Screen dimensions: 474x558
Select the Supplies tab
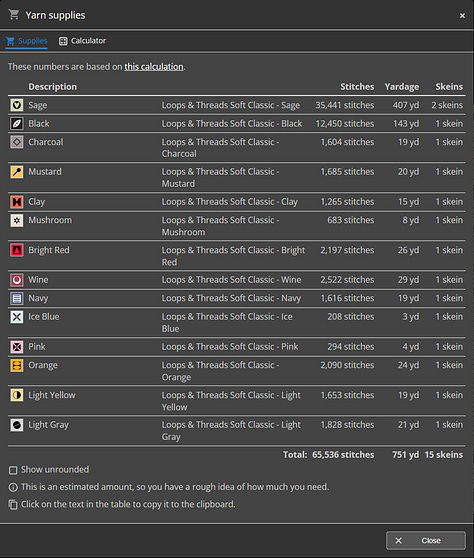[x=27, y=41]
